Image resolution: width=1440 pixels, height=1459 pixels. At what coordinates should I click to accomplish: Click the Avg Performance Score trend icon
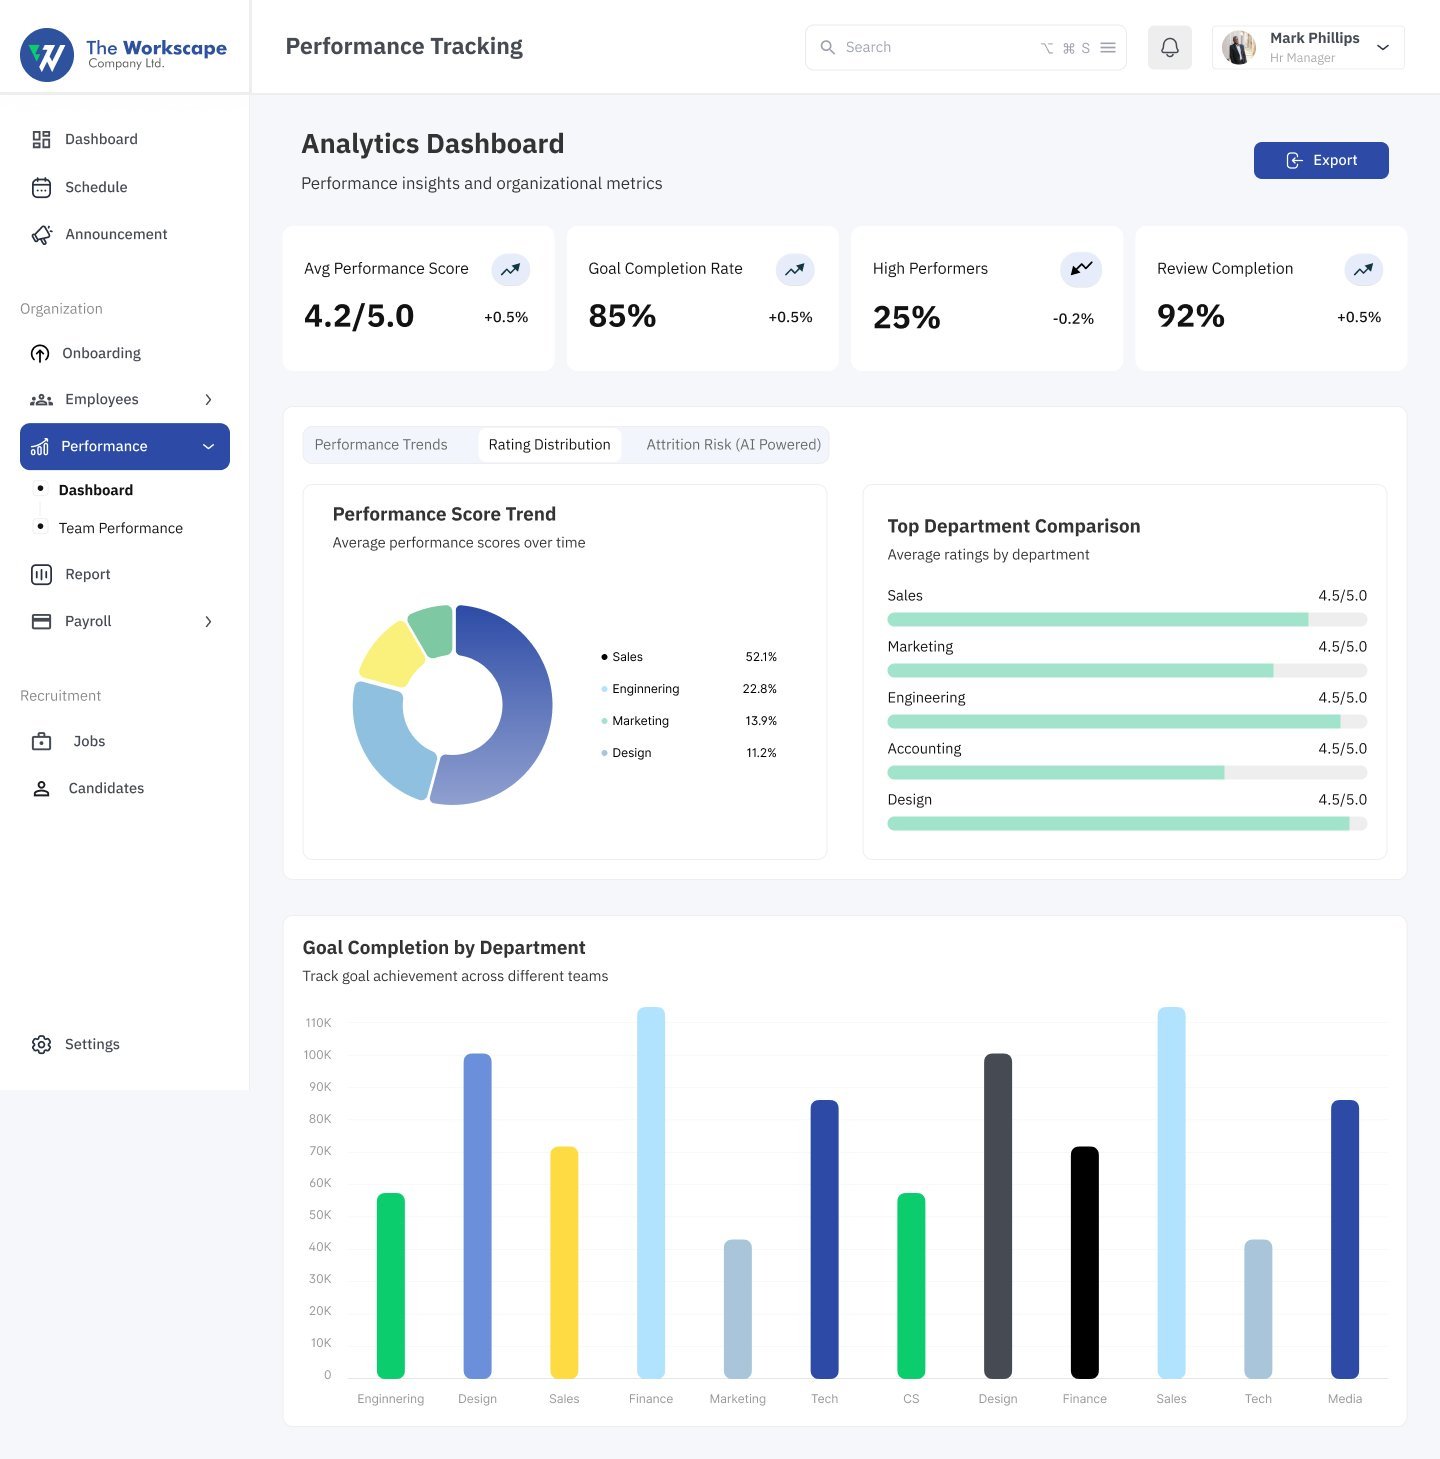pos(510,269)
